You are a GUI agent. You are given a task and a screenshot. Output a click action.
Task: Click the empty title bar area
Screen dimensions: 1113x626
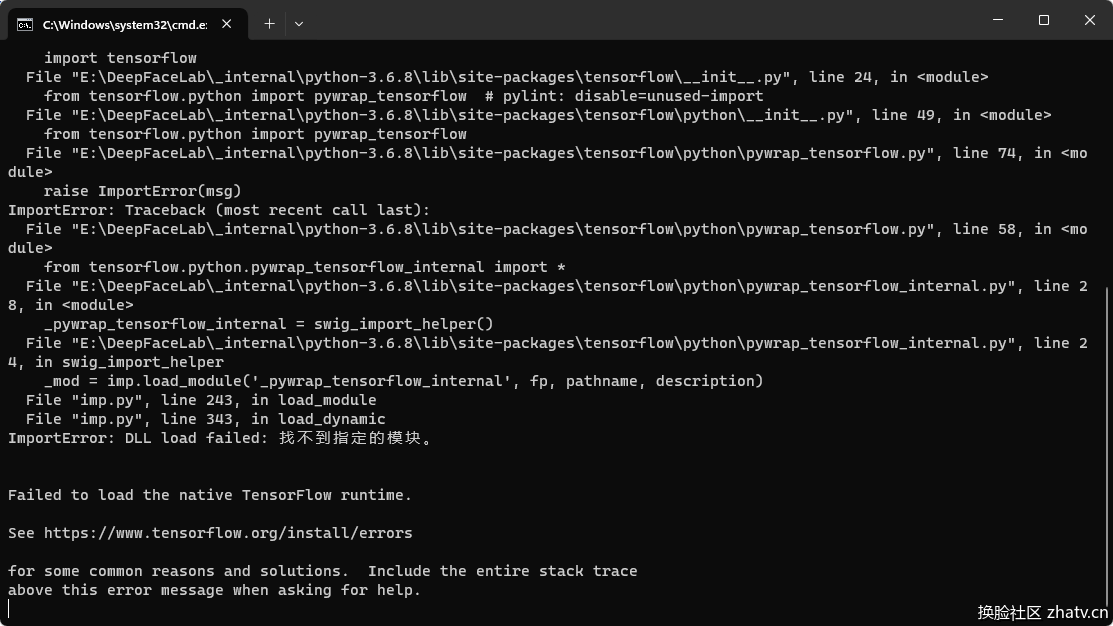[639, 20]
